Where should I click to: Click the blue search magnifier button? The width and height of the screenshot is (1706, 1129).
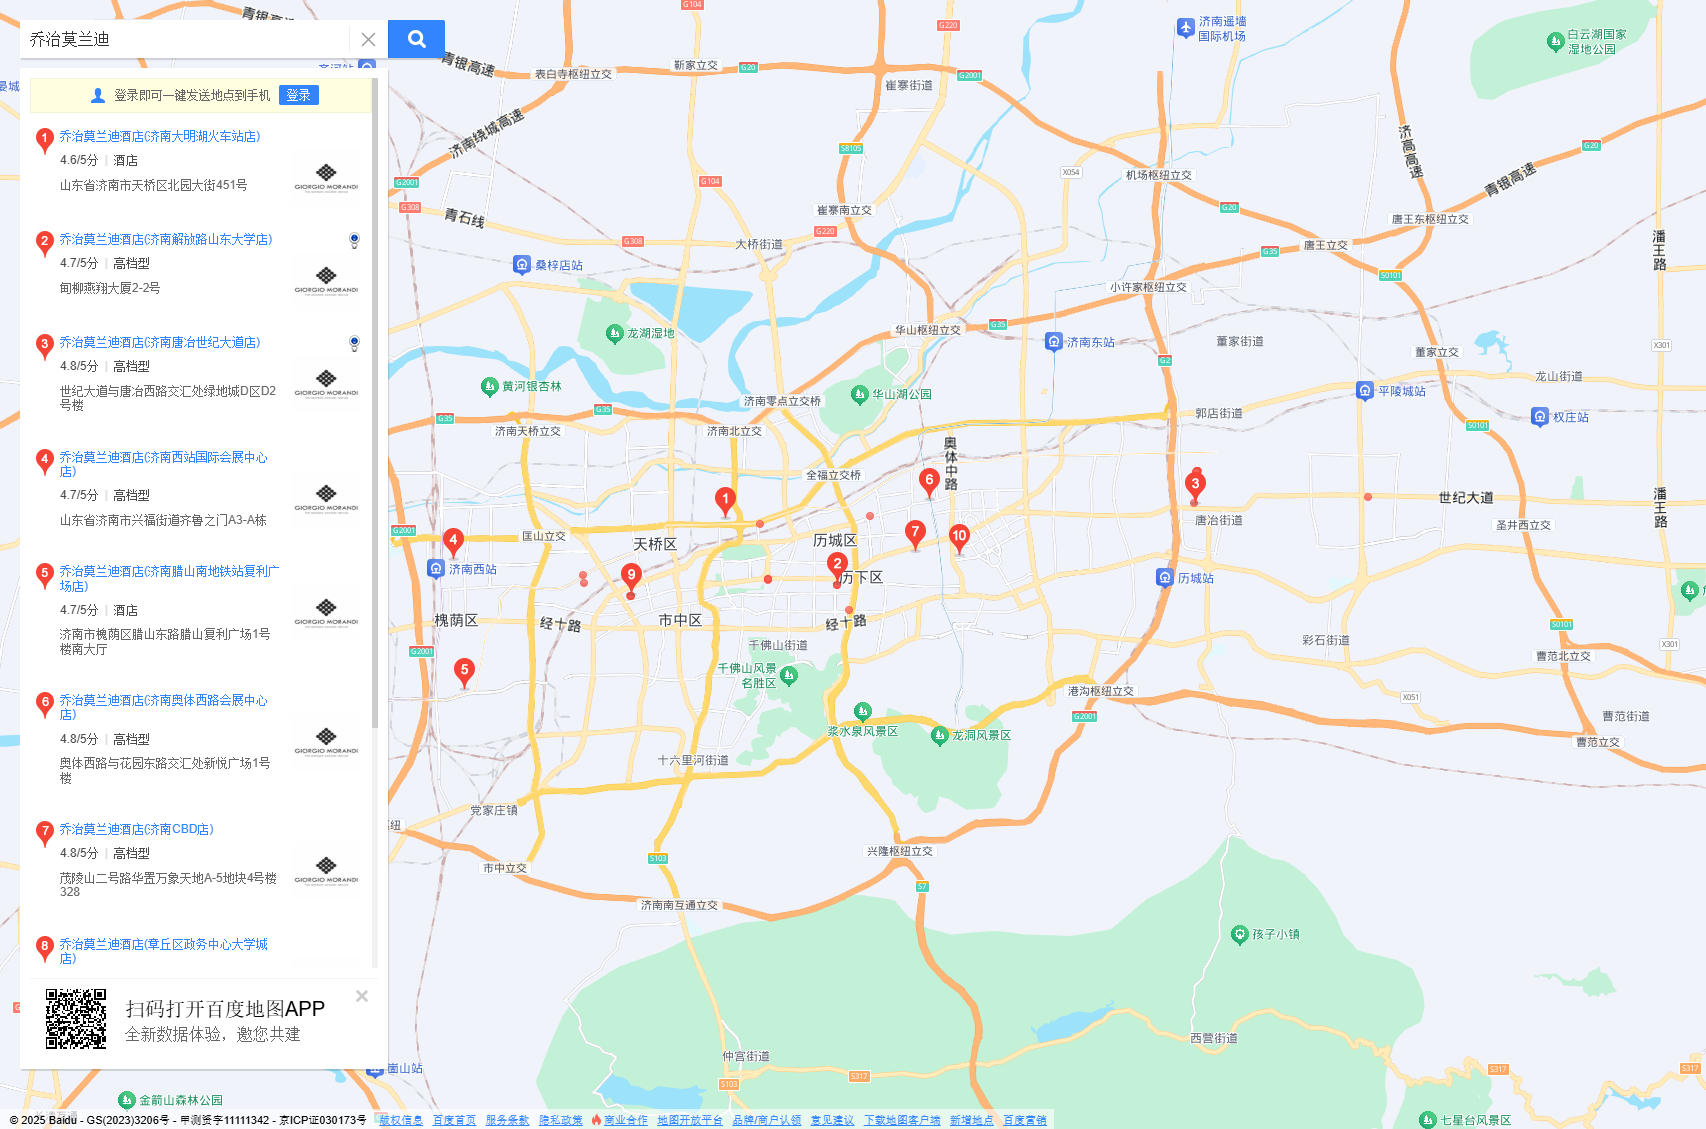point(416,39)
